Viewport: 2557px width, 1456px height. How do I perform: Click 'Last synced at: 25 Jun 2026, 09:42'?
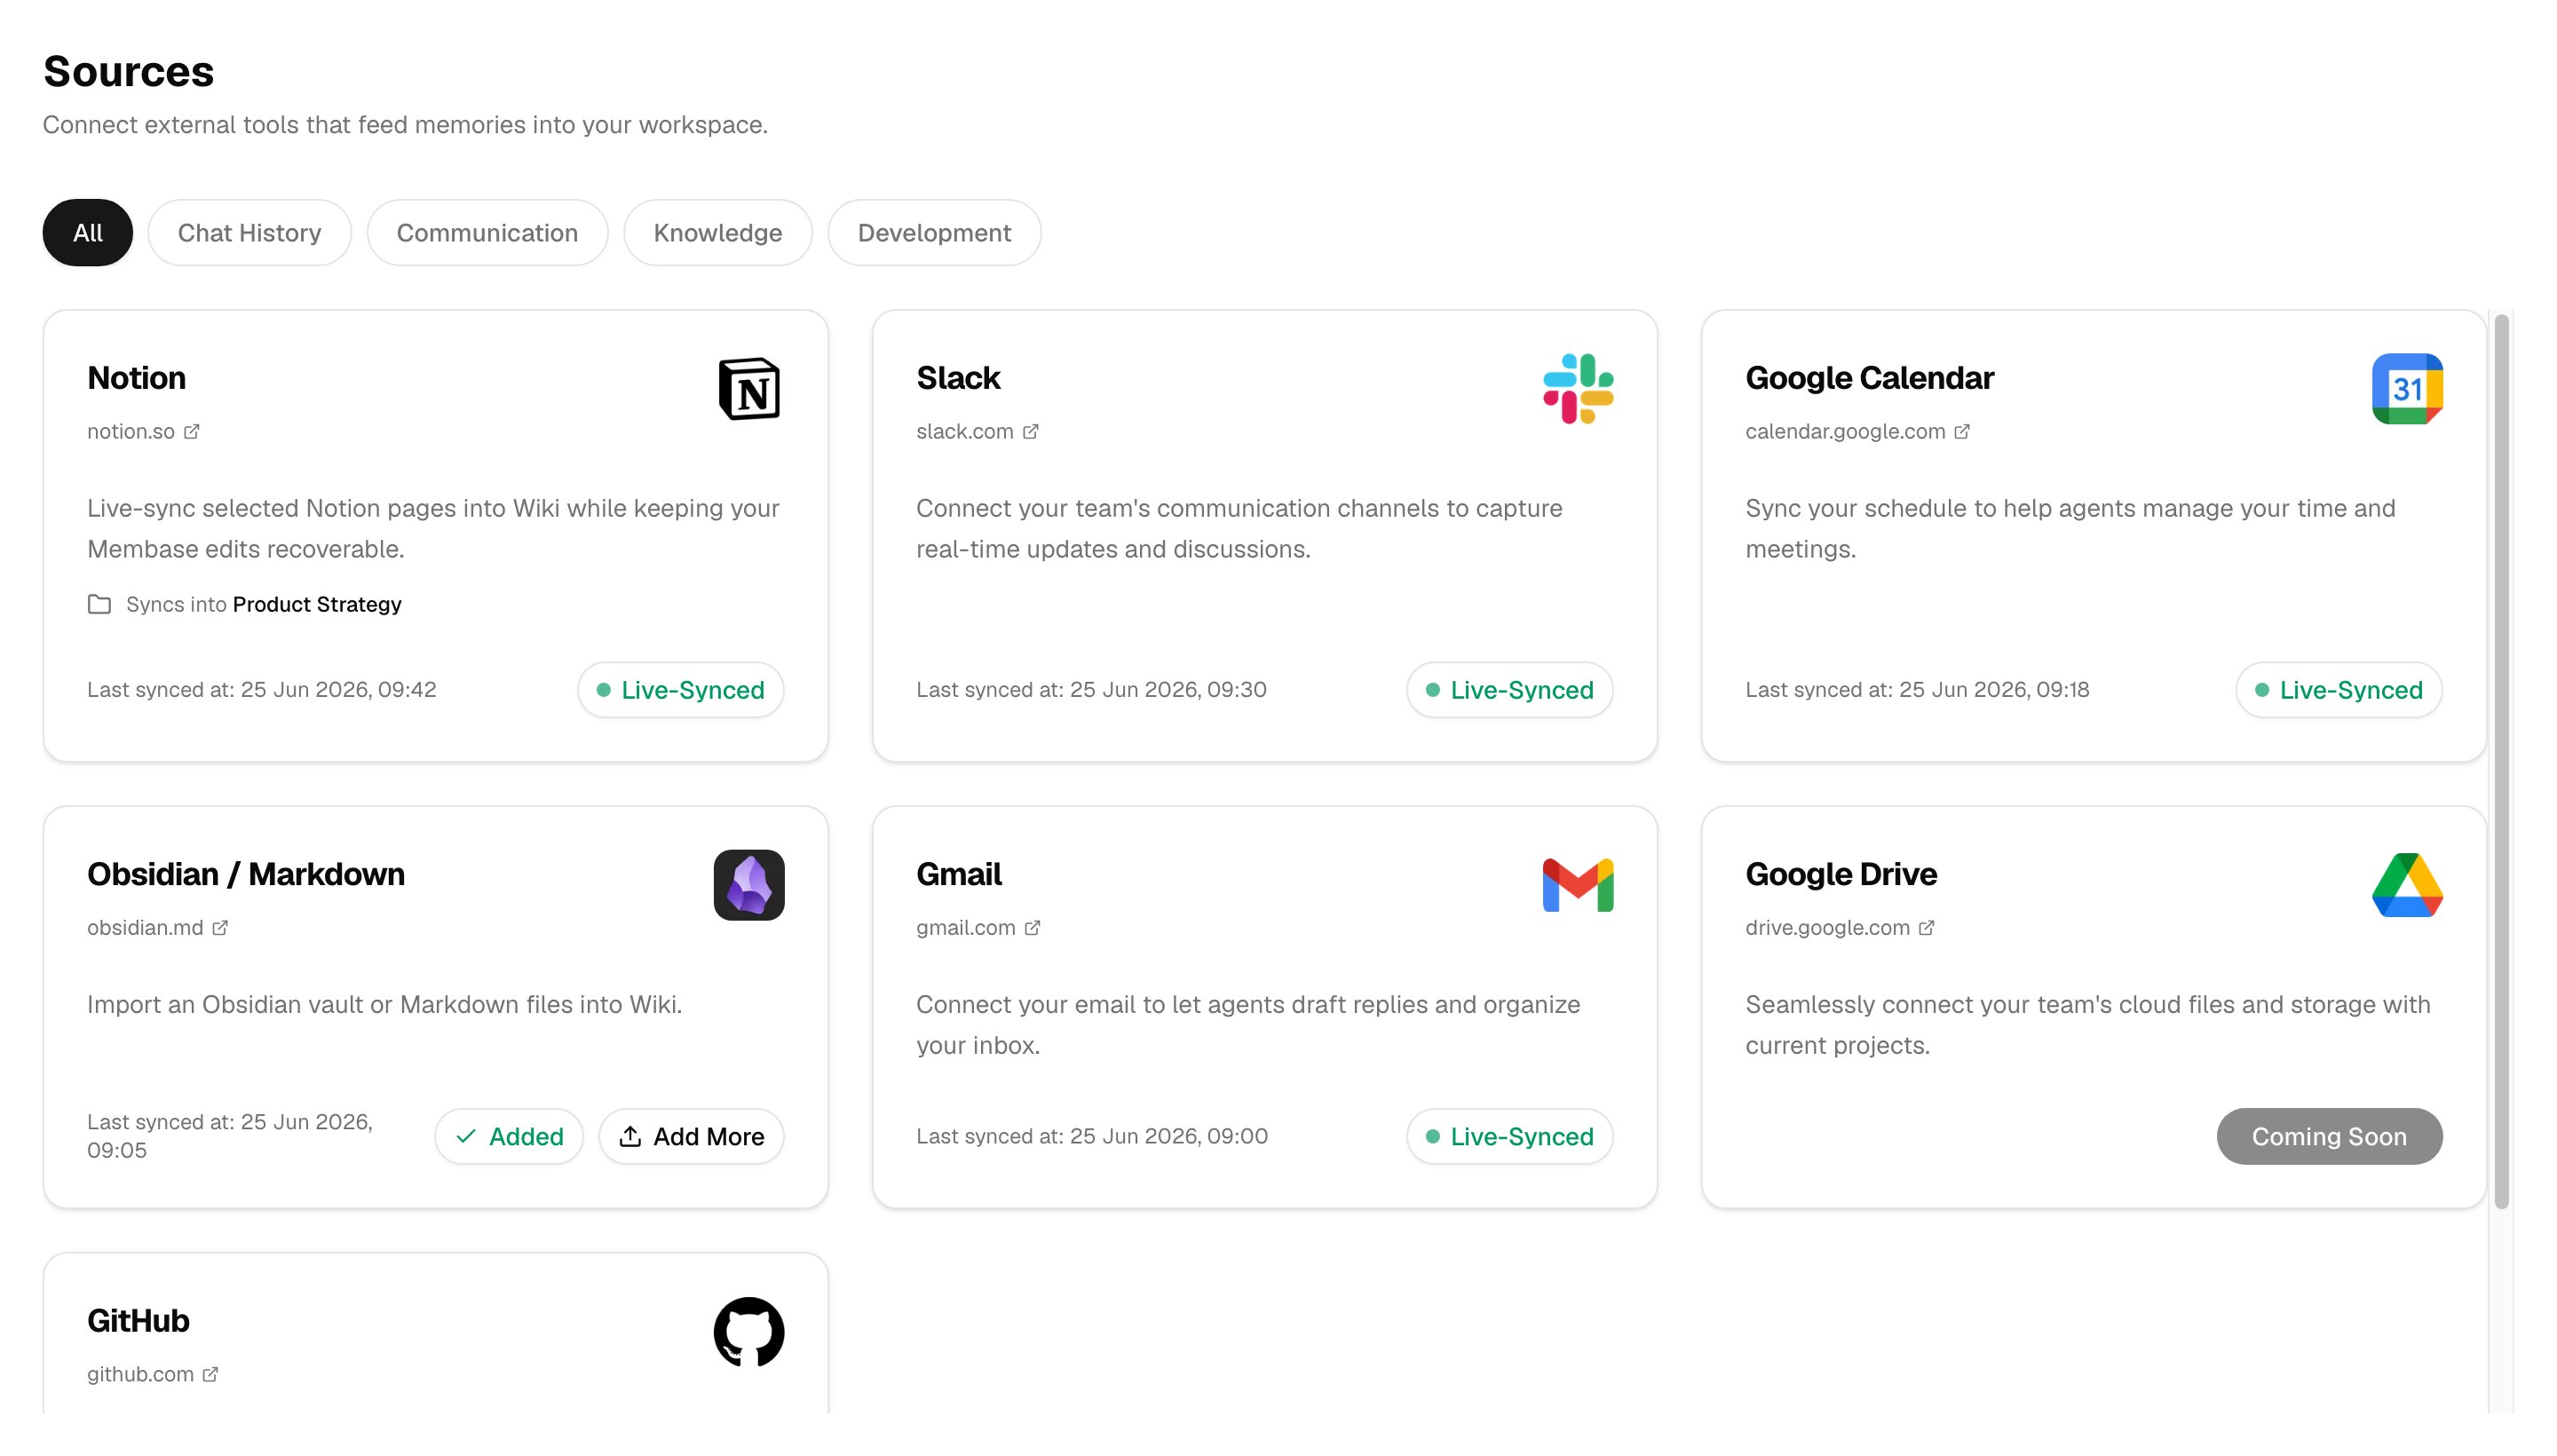coord(262,689)
